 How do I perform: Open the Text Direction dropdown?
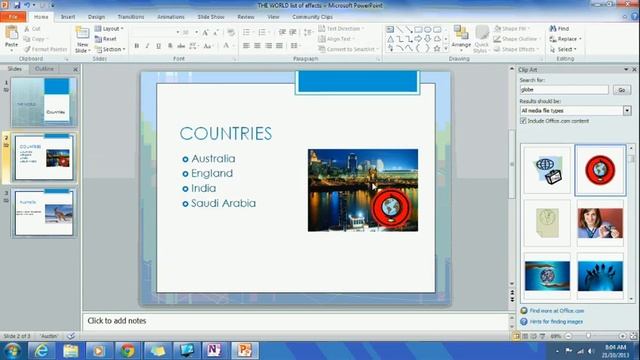point(341,29)
